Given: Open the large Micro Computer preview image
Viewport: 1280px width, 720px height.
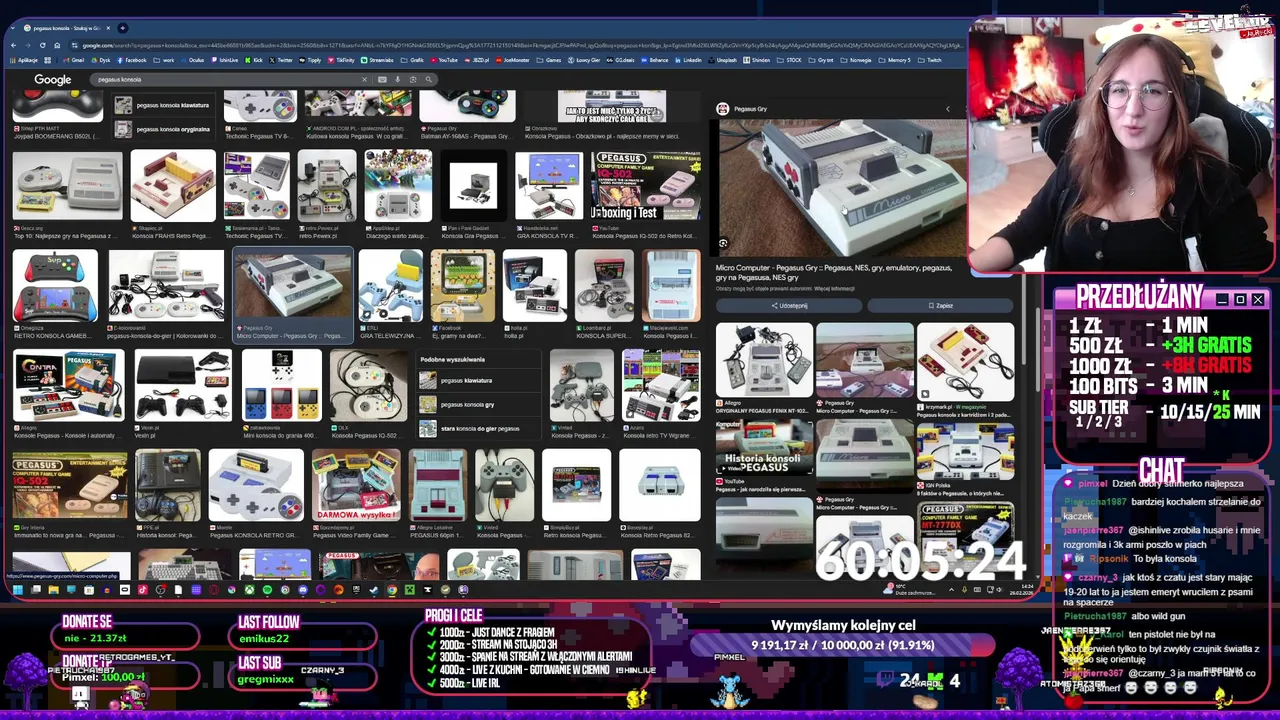Looking at the screenshot, I should 841,188.
